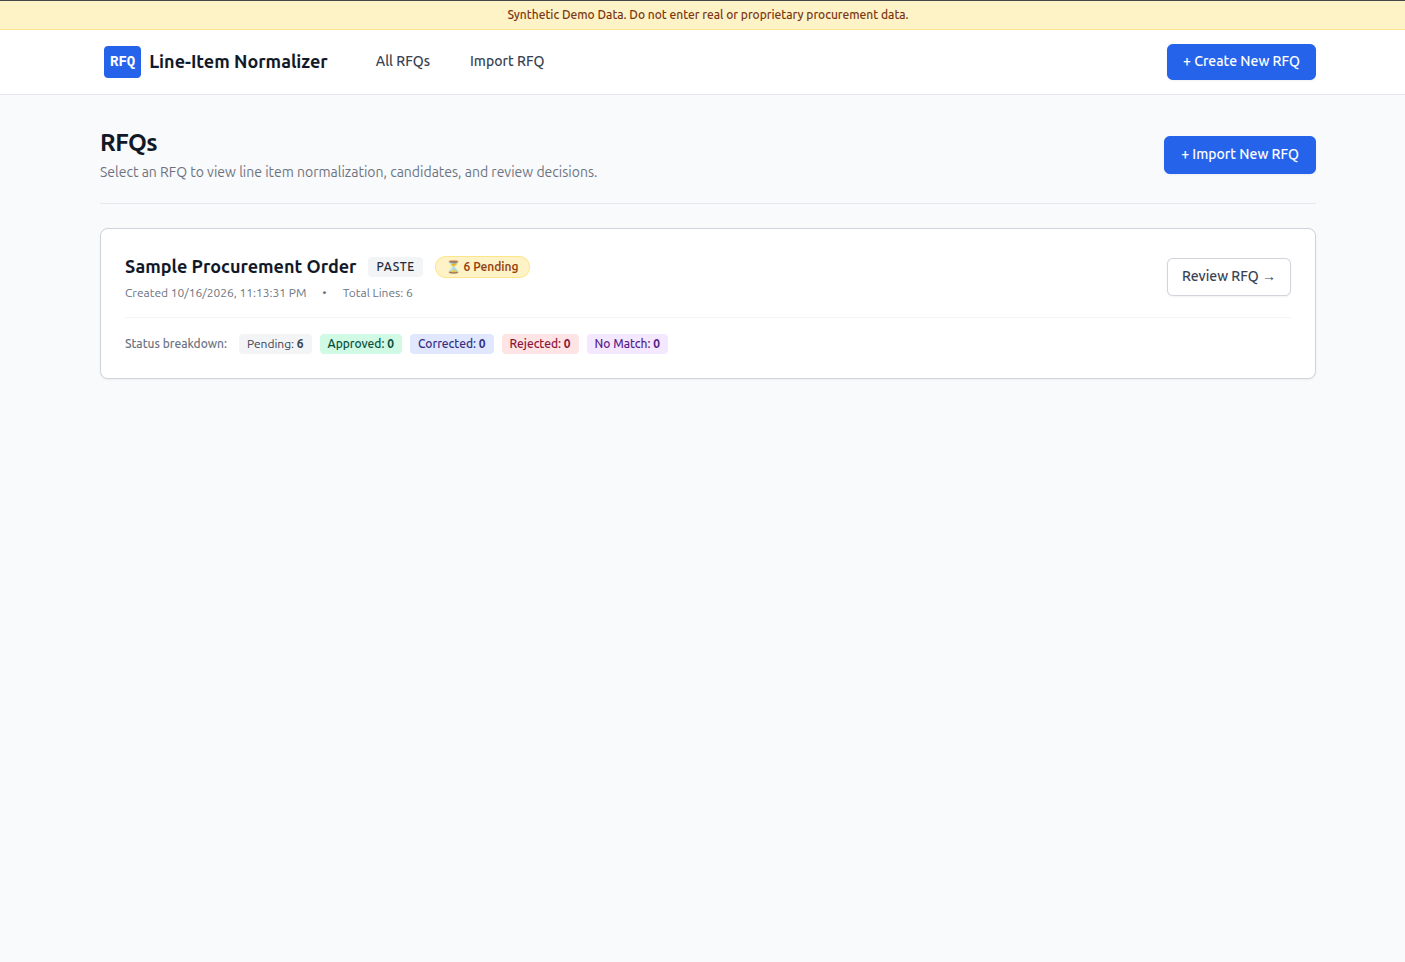This screenshot has height=962, width=1405.
Task: Click the blue RFQ logo icon
Action: [x=122, y=62]
